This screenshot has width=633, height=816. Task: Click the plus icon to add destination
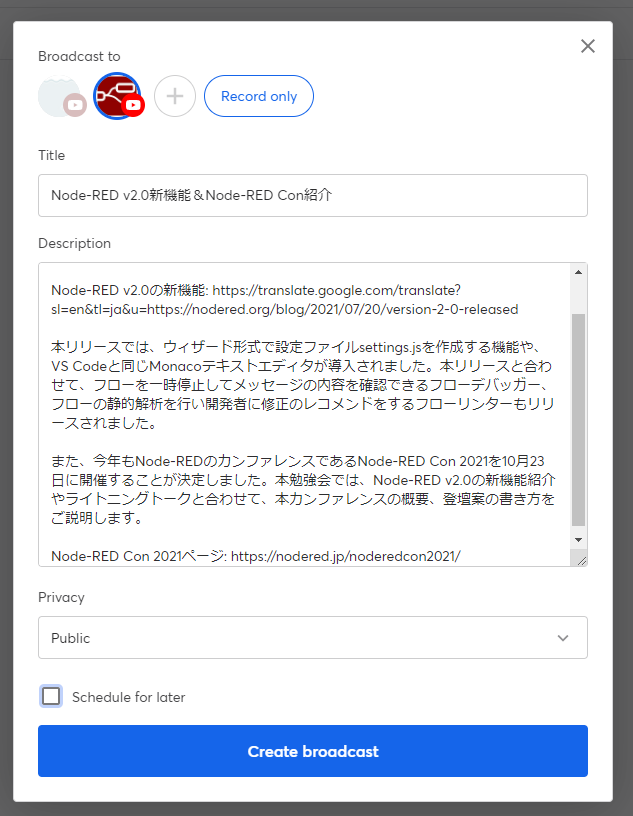click(x=175, y=96)
